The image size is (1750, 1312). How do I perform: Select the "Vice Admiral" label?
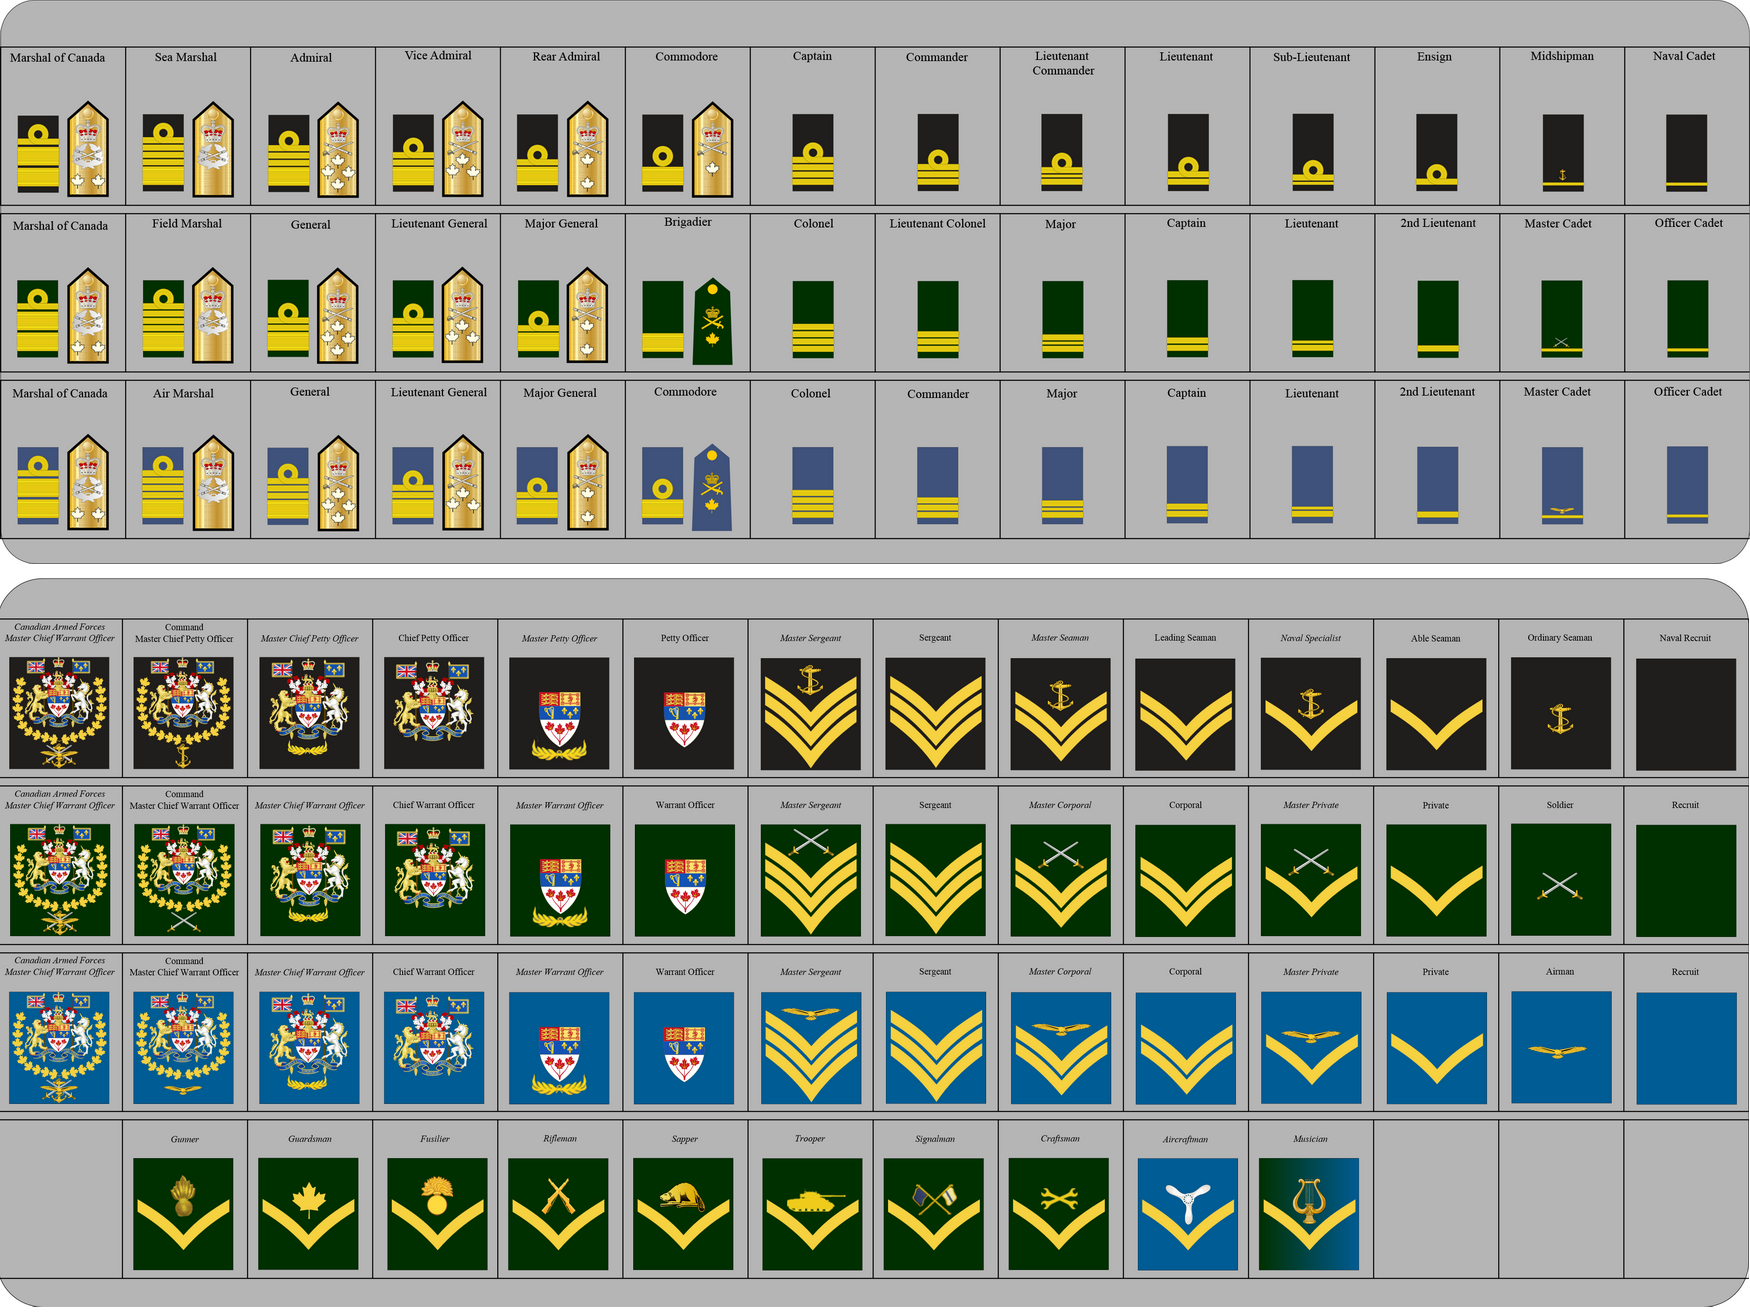[x=438, y=56]
